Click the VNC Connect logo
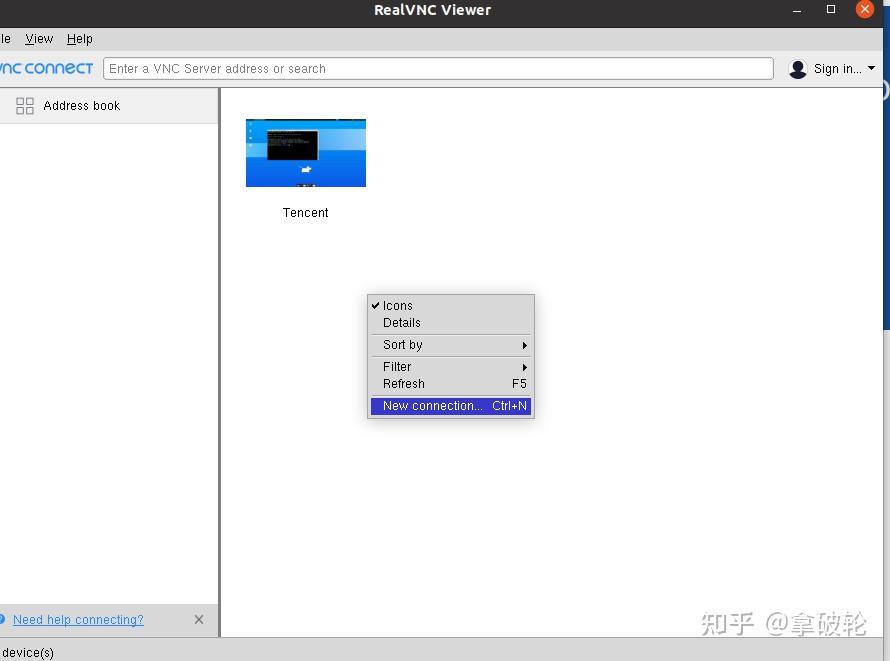Image resolution: width=890 pixels, height=661 pixels. point(45,68)
